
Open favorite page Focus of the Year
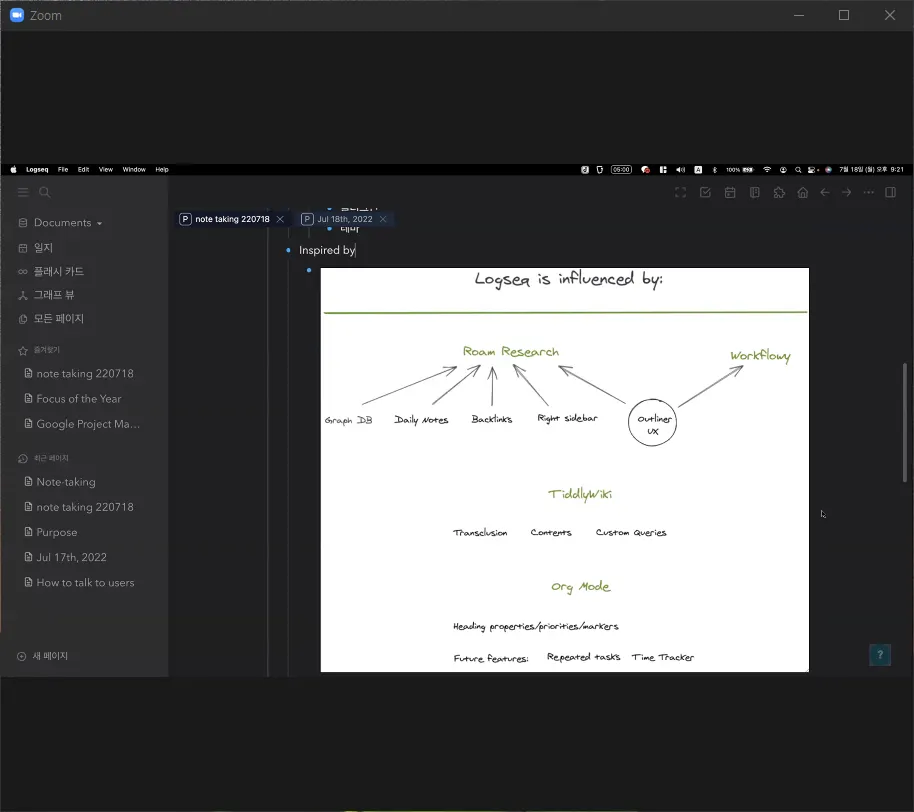[73, 399]
